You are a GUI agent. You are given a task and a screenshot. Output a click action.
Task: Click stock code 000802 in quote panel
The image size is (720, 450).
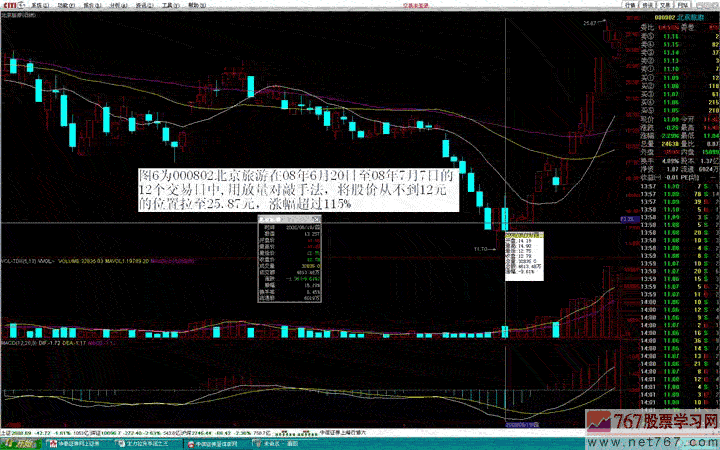pos(664,17)
